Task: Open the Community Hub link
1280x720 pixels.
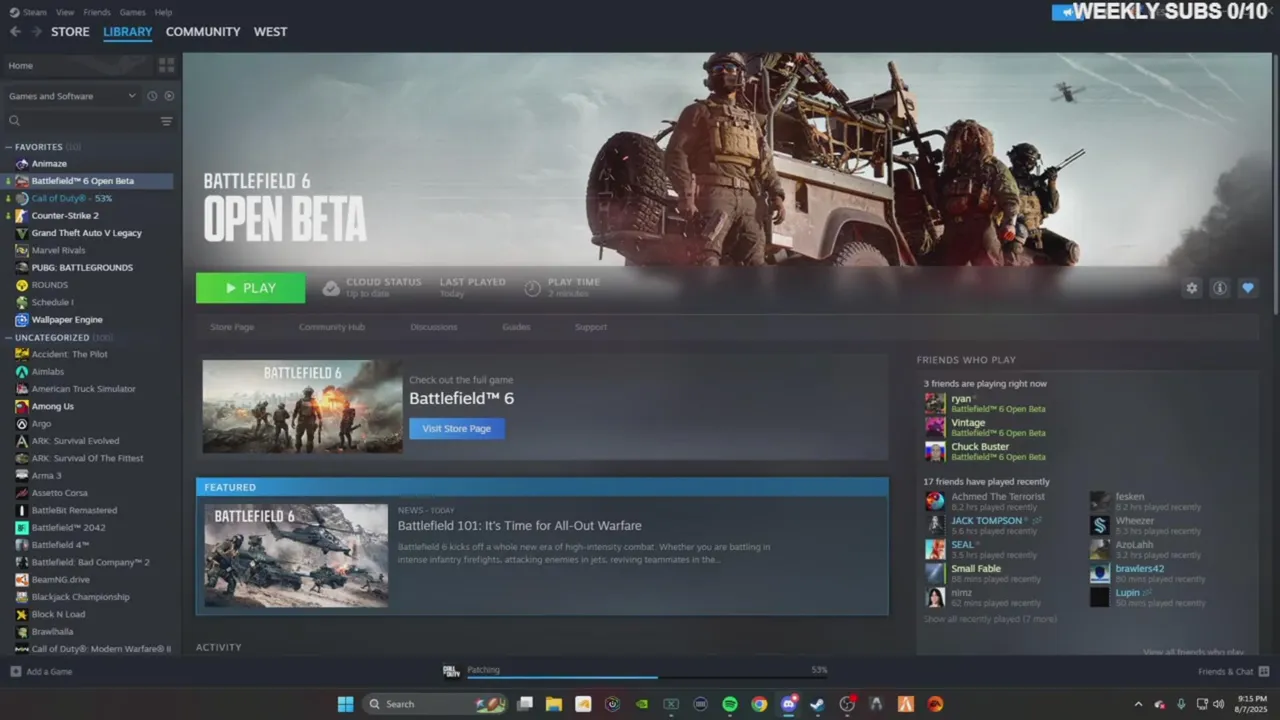Action: 332,327
